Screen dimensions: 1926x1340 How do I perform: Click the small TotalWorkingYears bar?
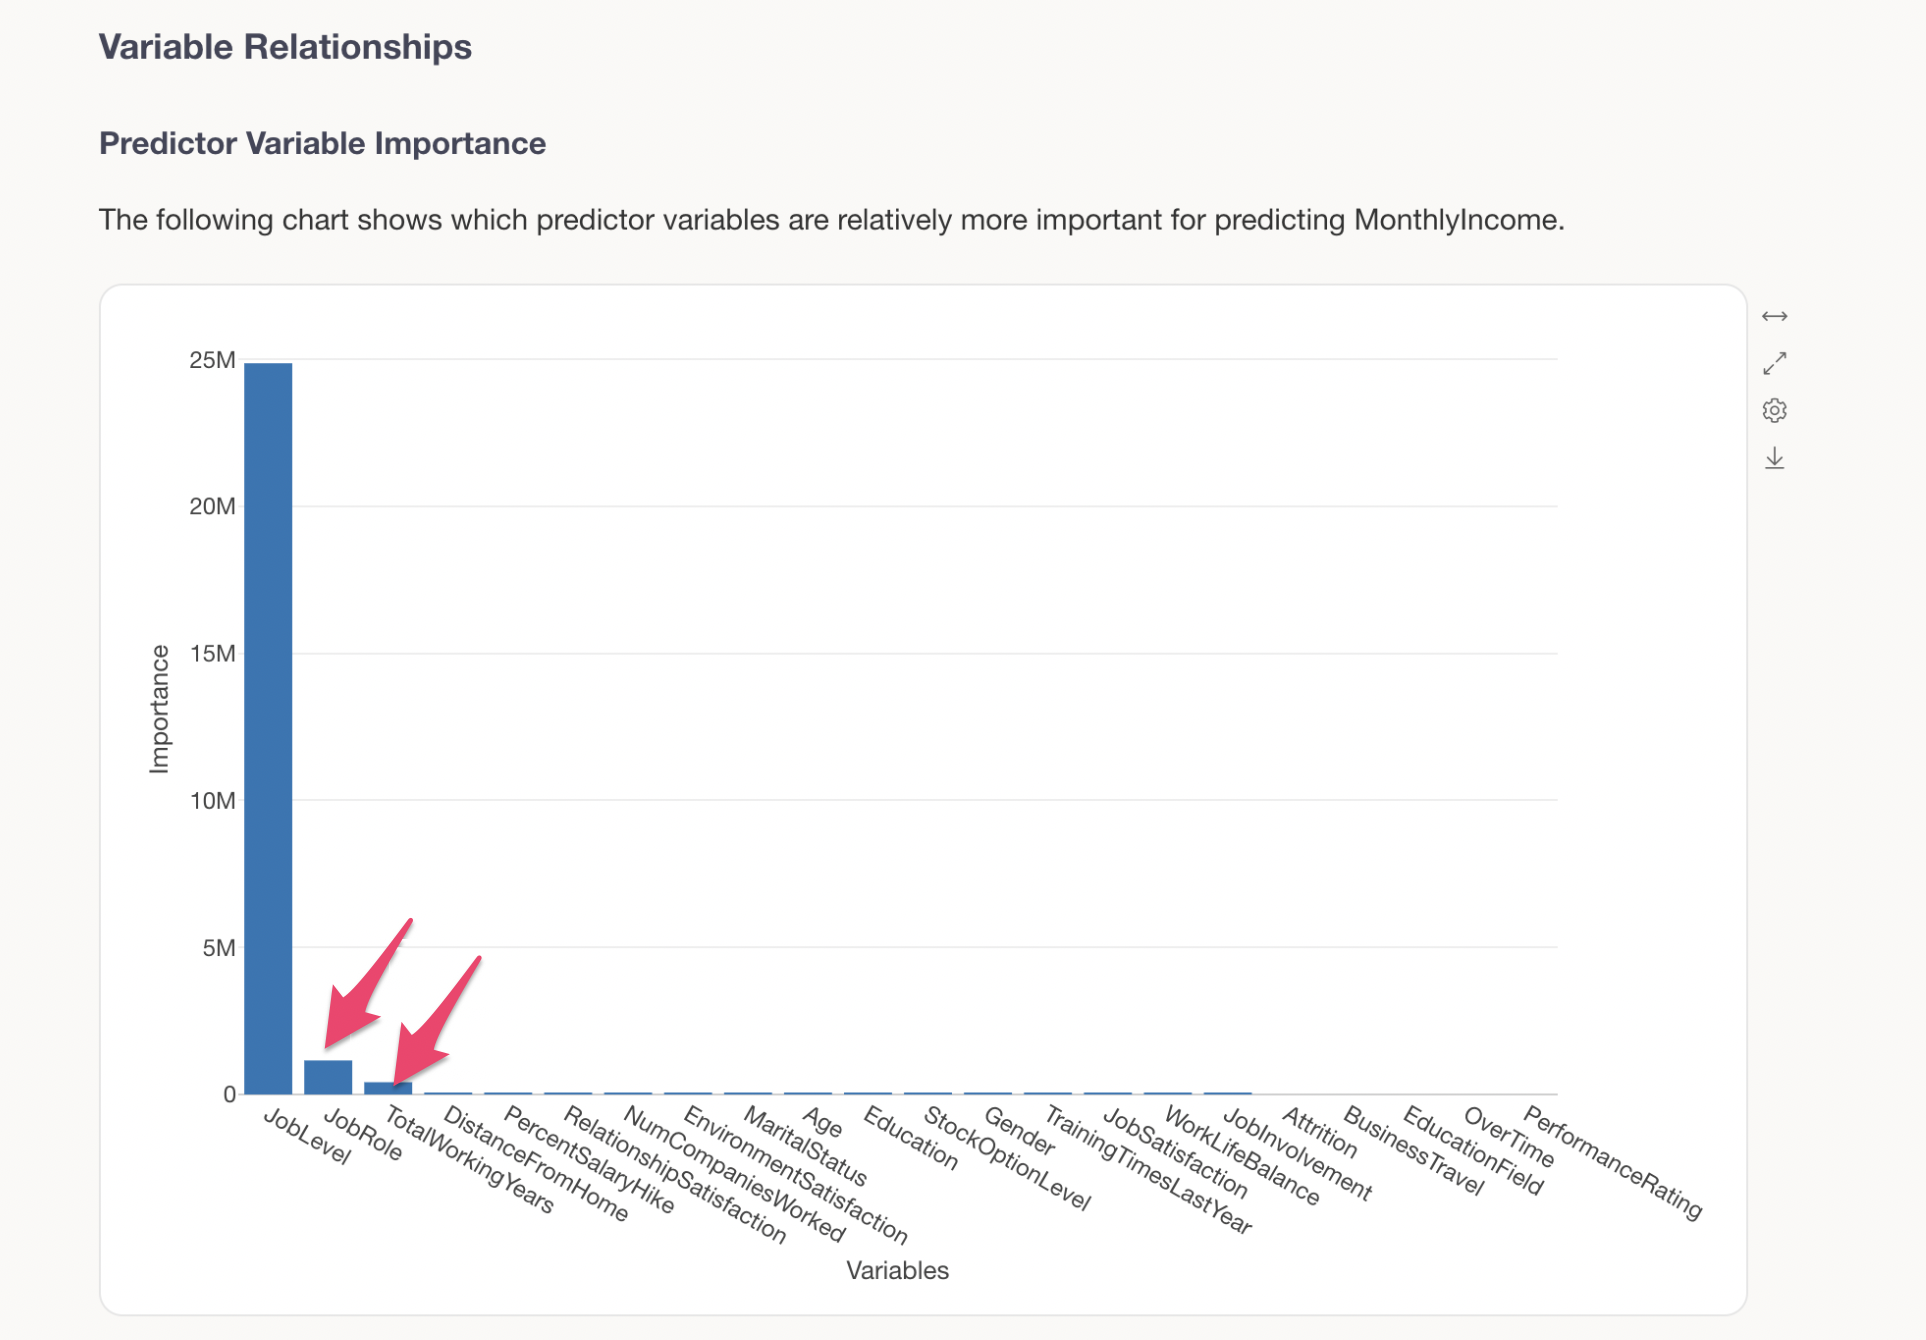coord(388,1088)
